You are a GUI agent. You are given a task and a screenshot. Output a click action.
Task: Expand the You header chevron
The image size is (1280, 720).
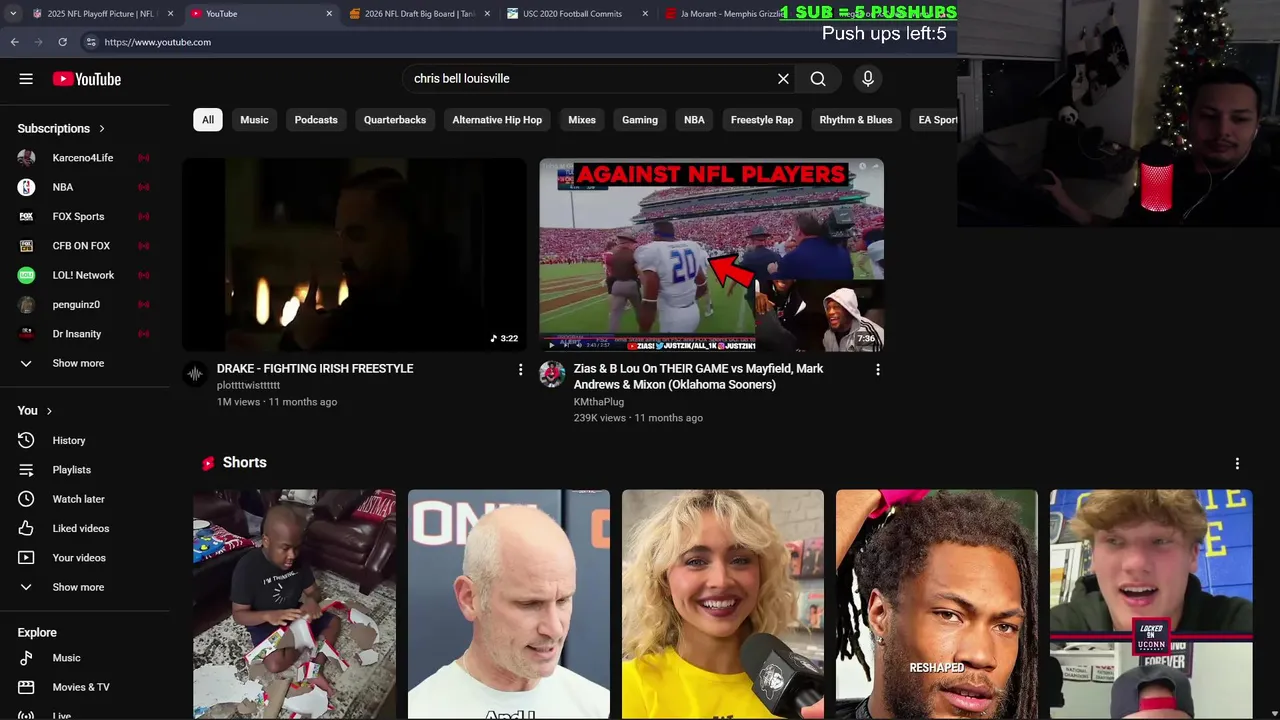tap(49, 411)
